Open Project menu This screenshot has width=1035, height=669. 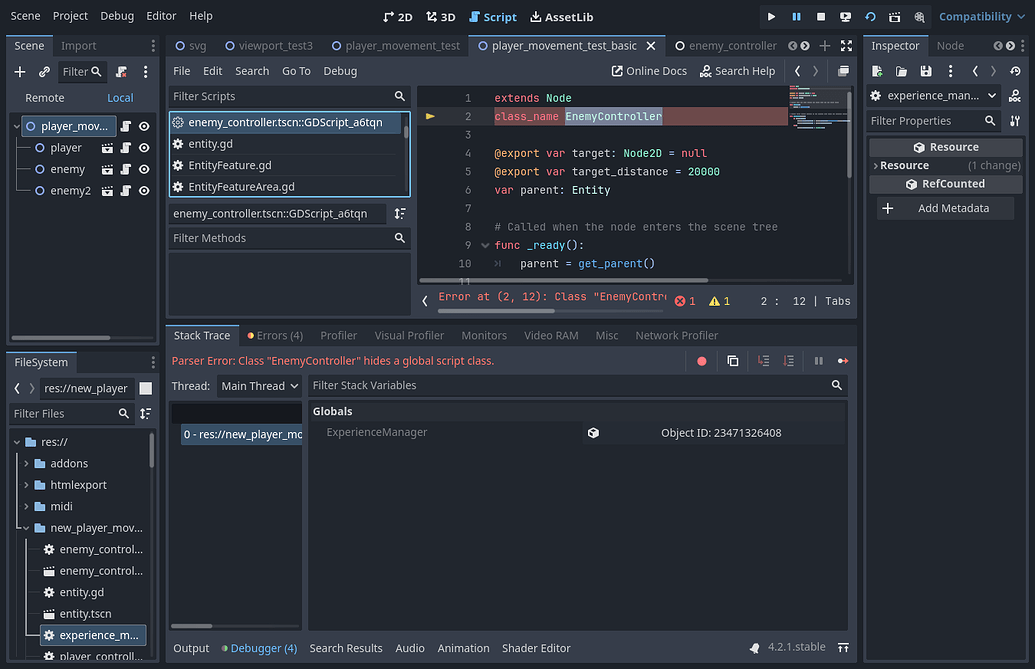pyautogui.click(x=70, y=16)
